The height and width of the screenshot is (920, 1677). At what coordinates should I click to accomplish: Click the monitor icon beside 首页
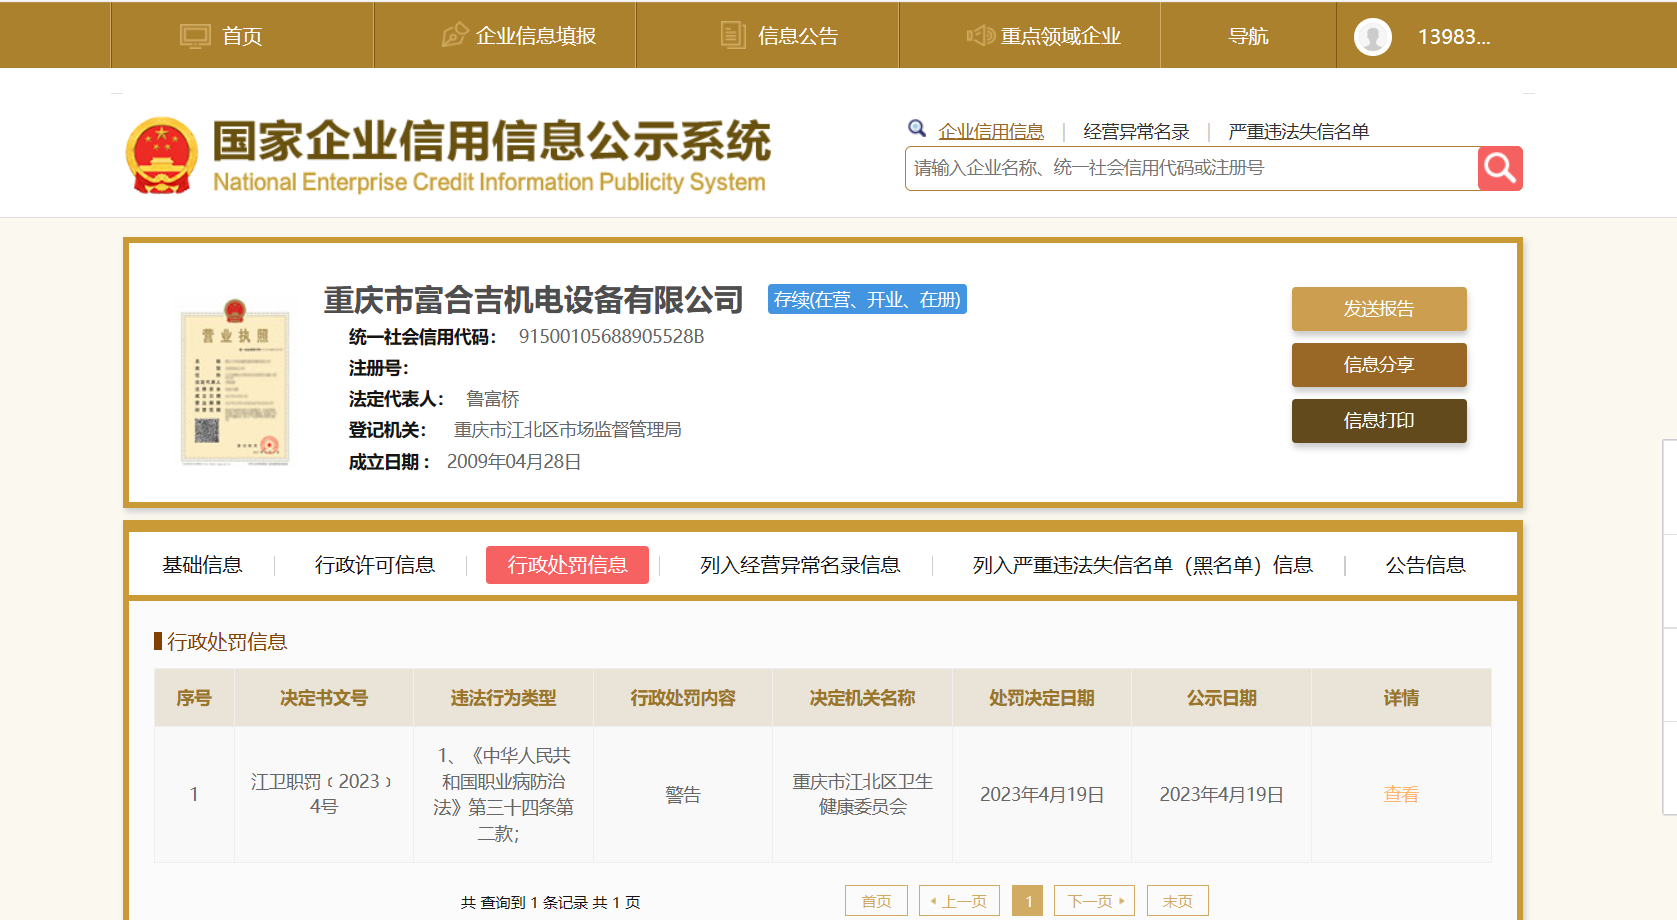(x=195, y=36)
